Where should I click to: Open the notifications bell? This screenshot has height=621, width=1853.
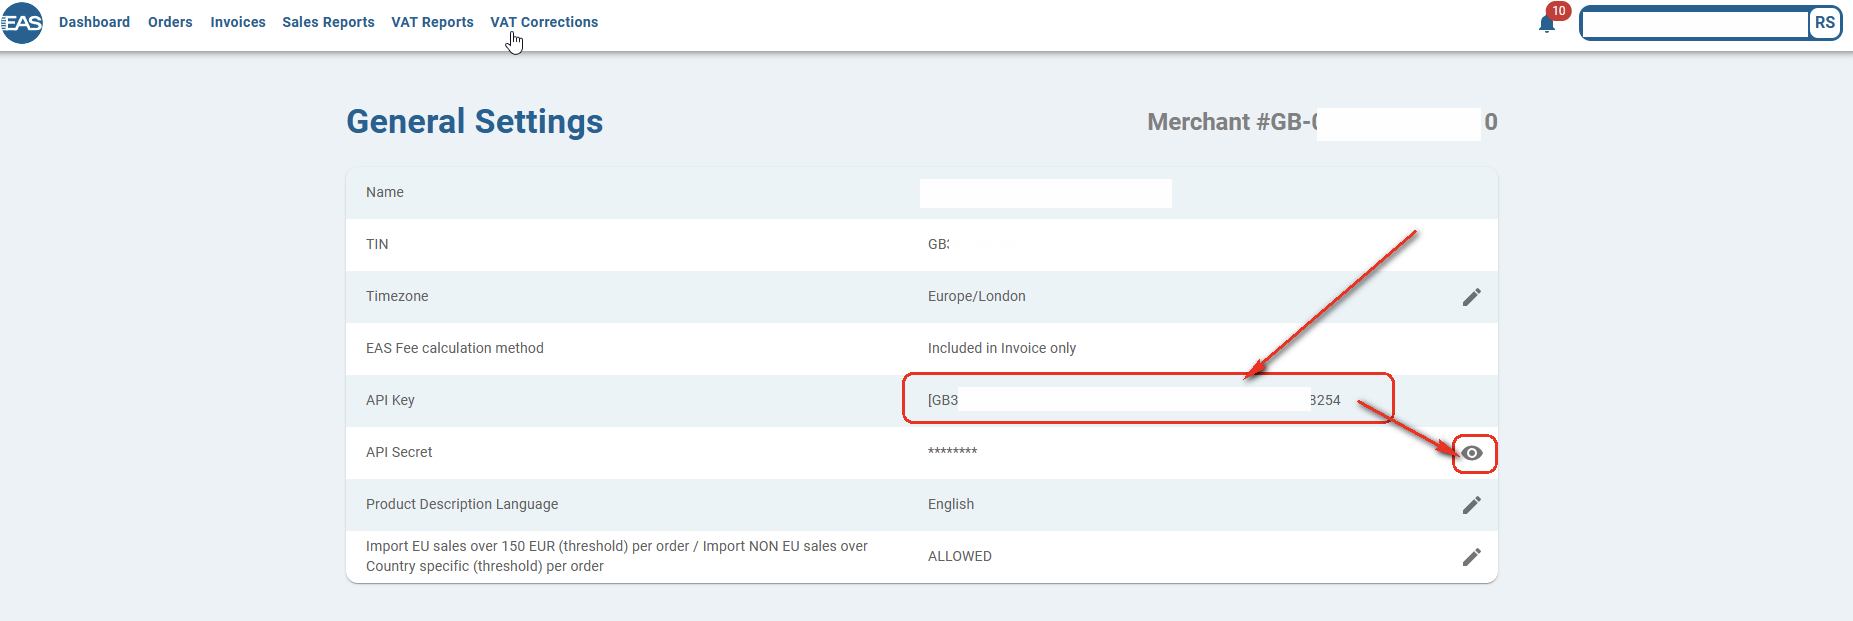[1546, 24]
